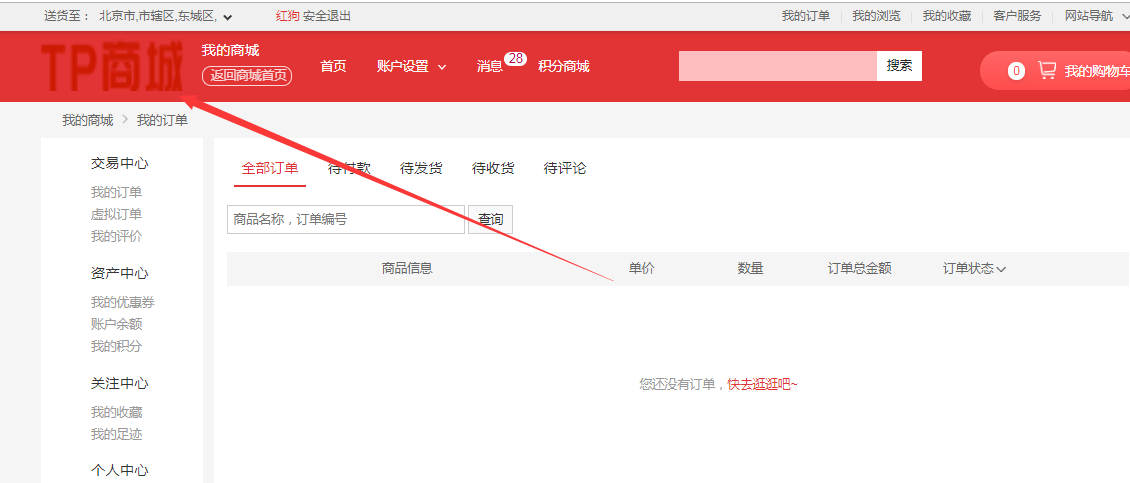
Task: Open the shopping cart icon
Action: (1047, 70)
